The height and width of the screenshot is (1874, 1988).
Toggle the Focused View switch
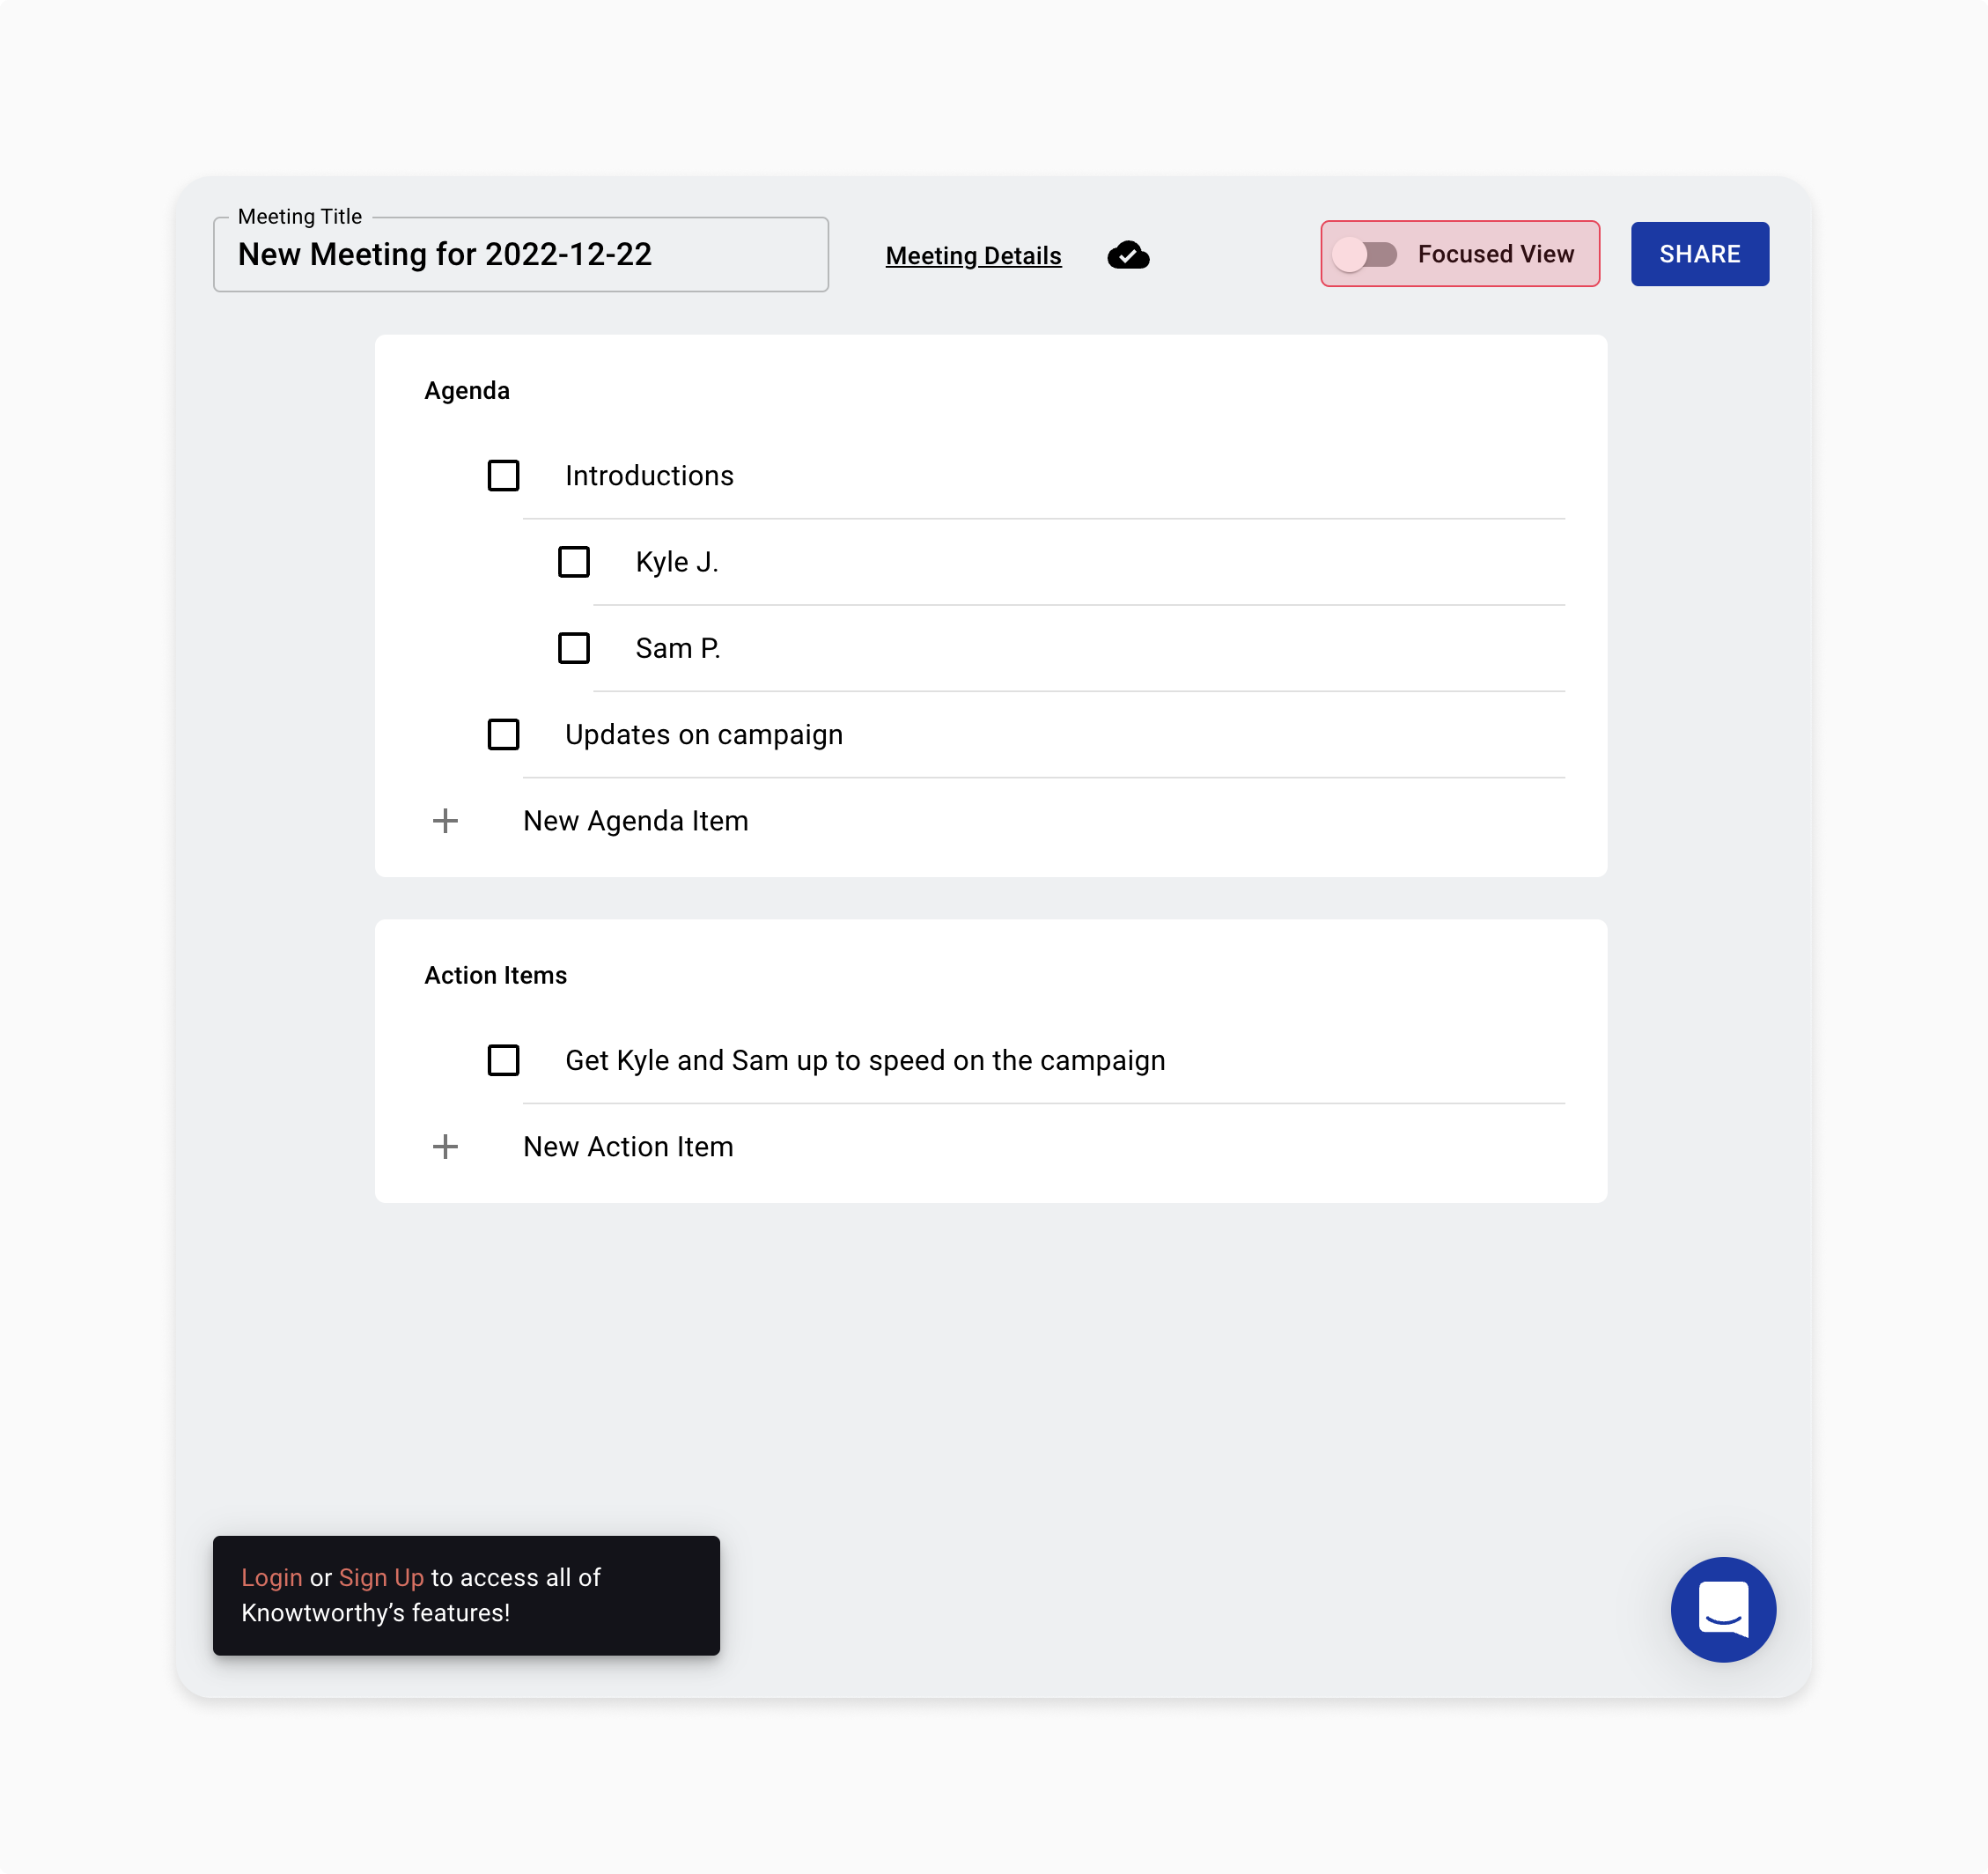1370,254
